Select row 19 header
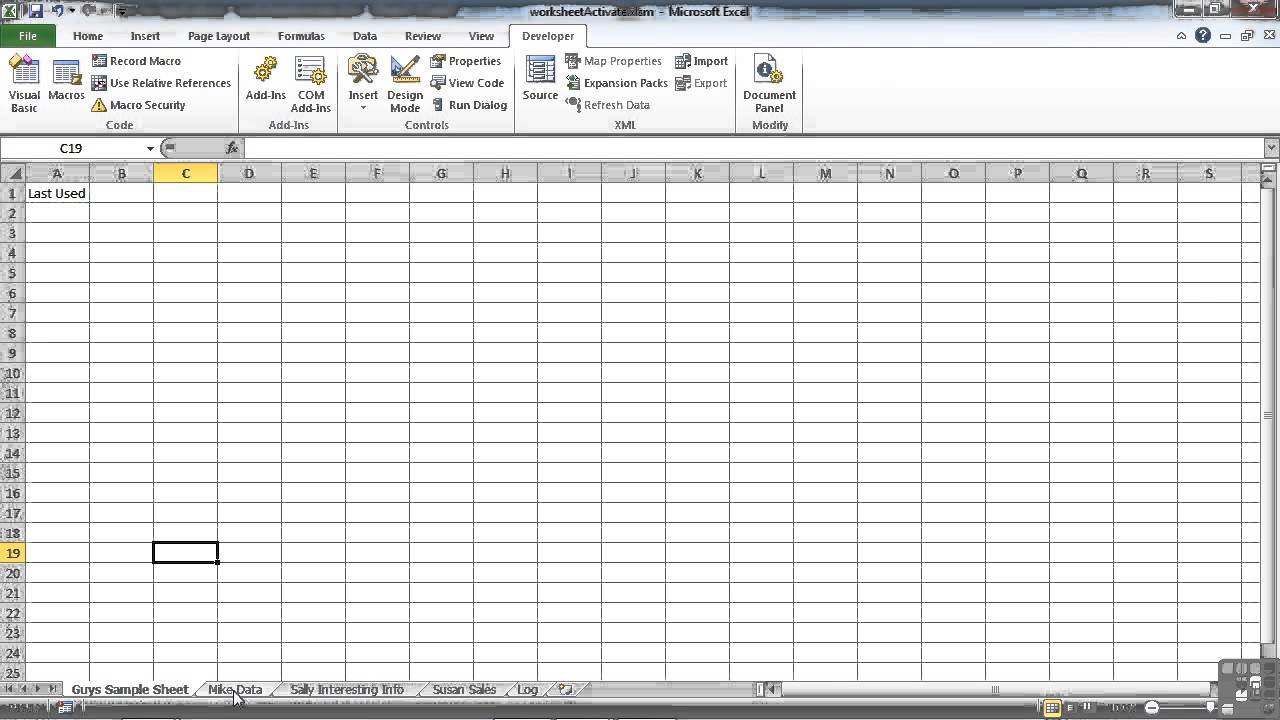 [13, 553]
